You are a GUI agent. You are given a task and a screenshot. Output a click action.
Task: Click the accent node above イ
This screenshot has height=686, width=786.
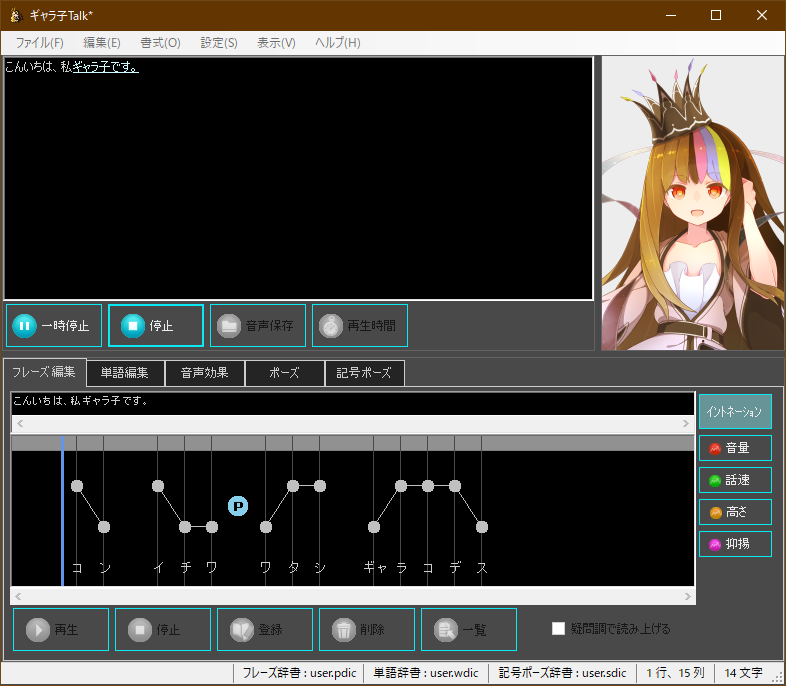click(158, 486)
